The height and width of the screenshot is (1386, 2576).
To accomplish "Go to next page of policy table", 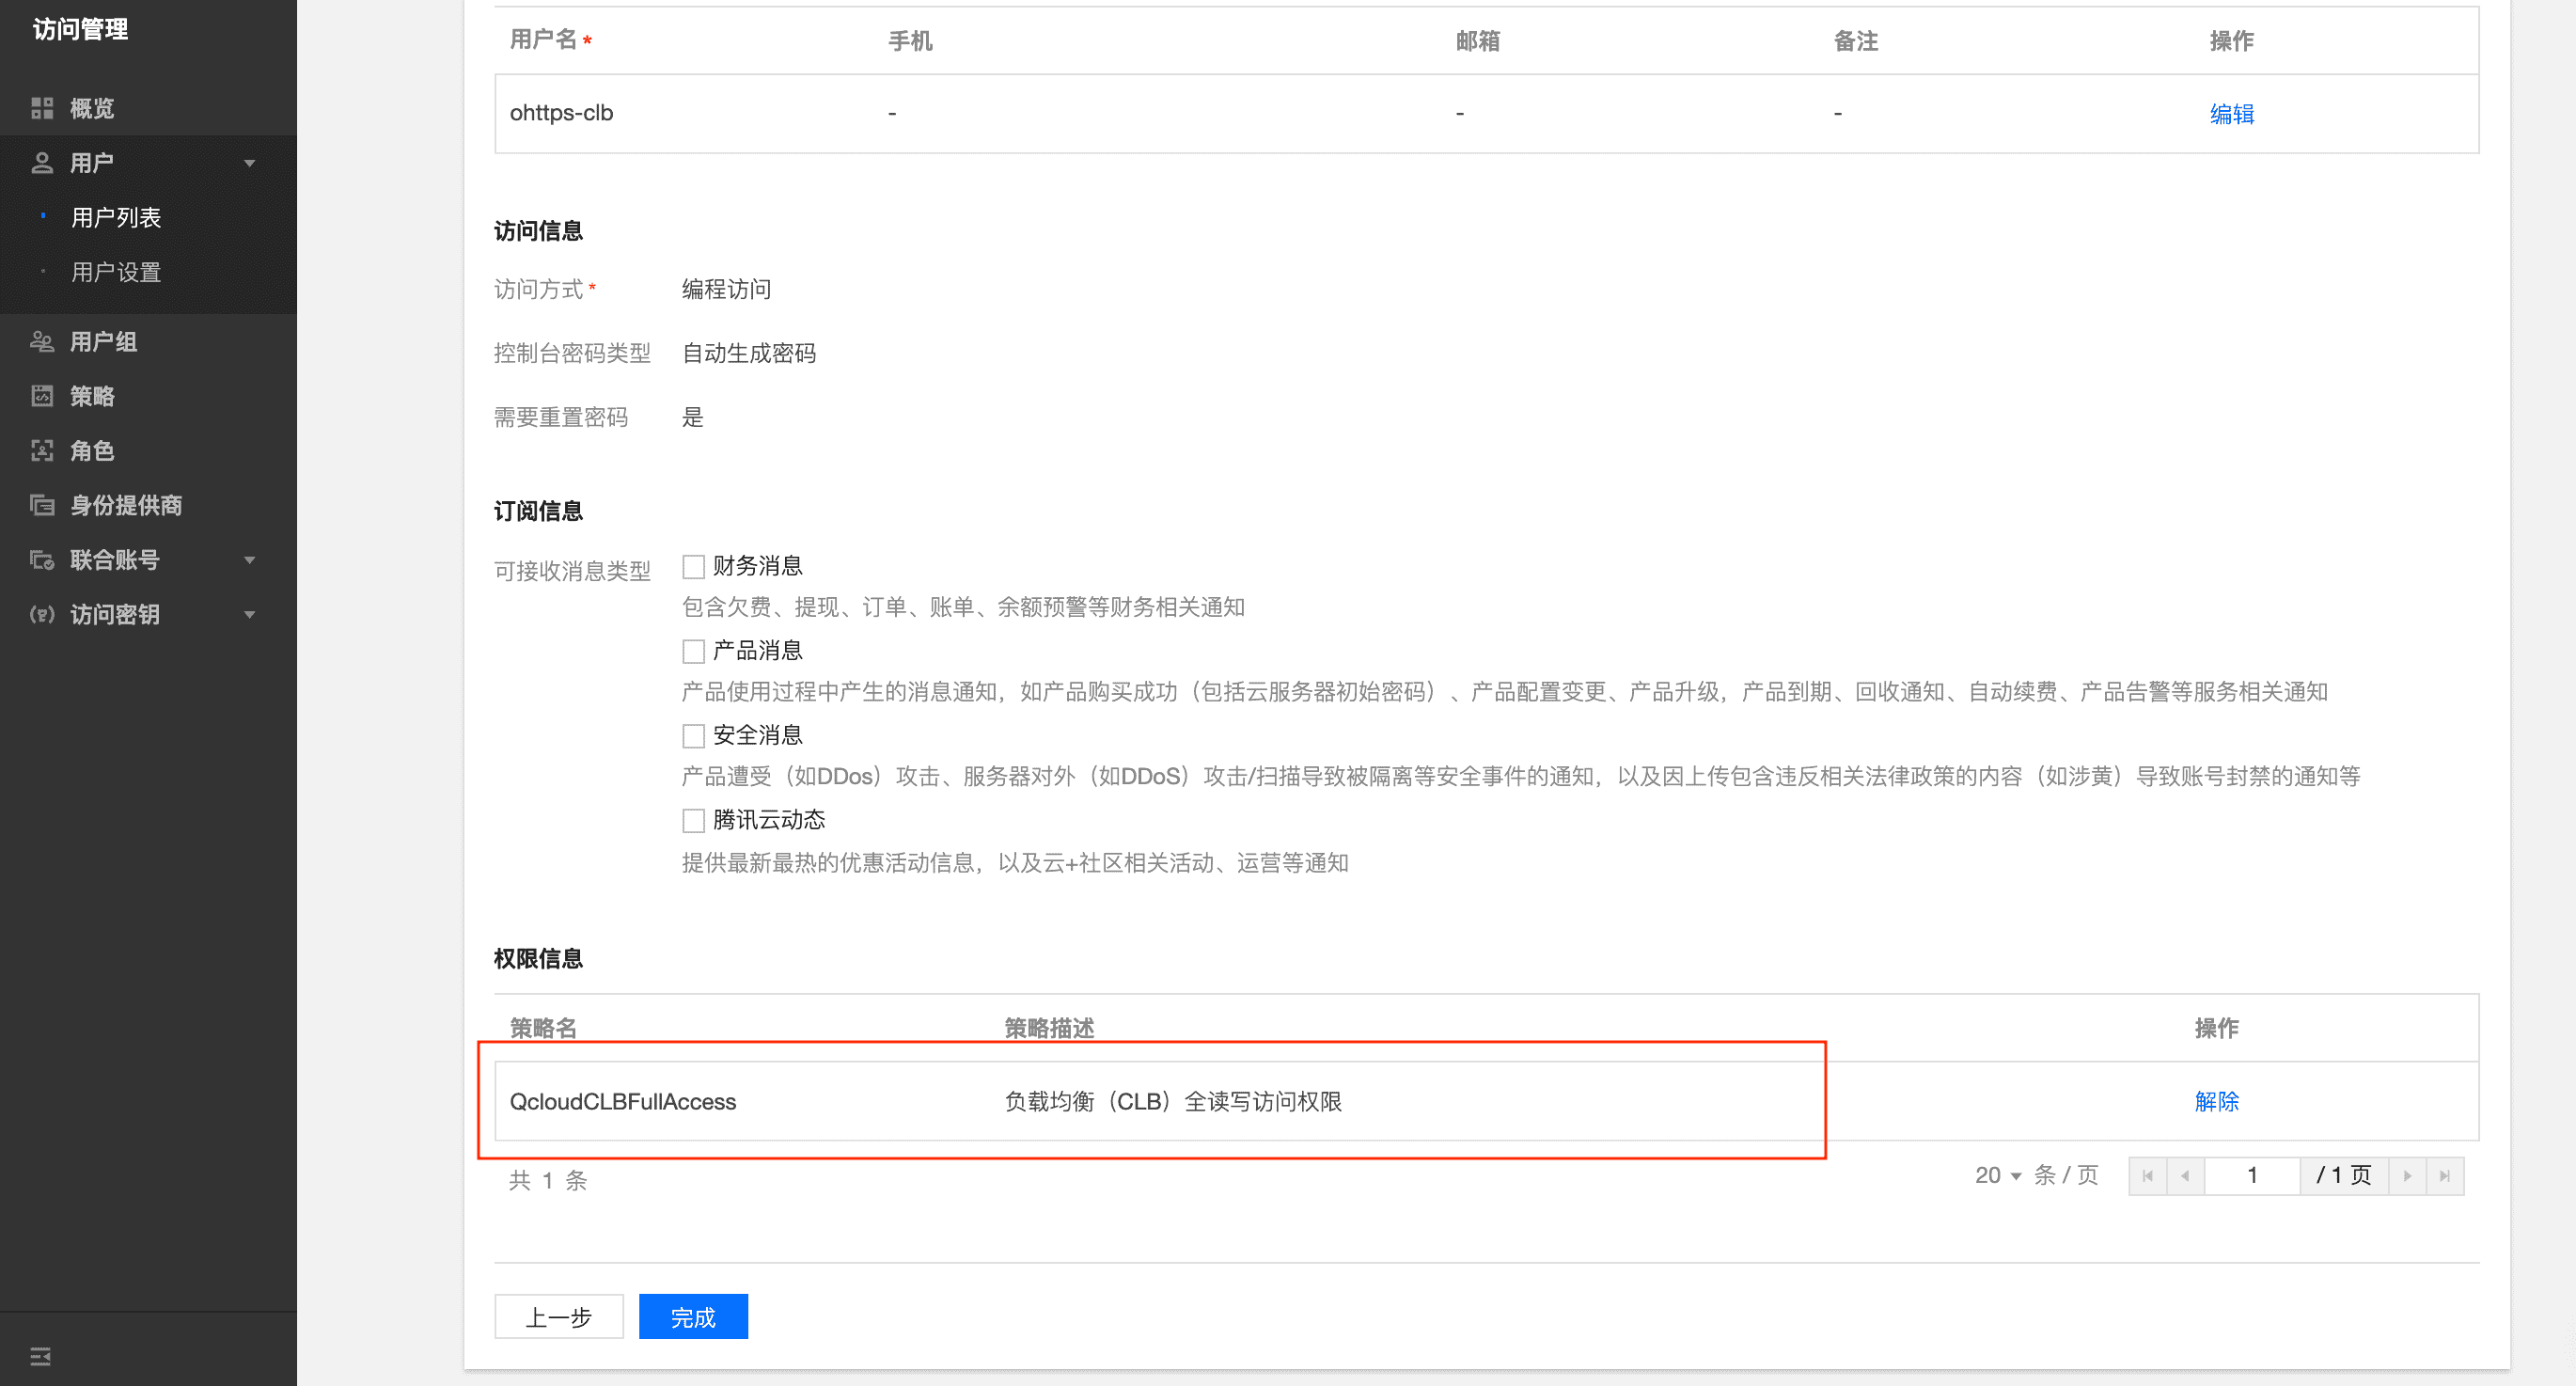I will coord(2407,1176).
